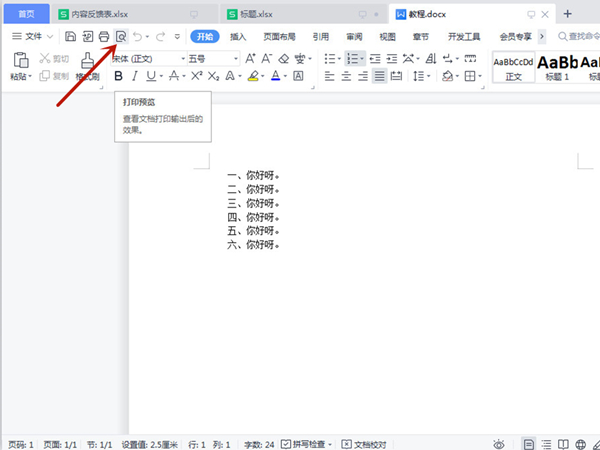Open the 插入 ribbon tab
The width and height of the screenshot is (600, 450).
[238, 36]
